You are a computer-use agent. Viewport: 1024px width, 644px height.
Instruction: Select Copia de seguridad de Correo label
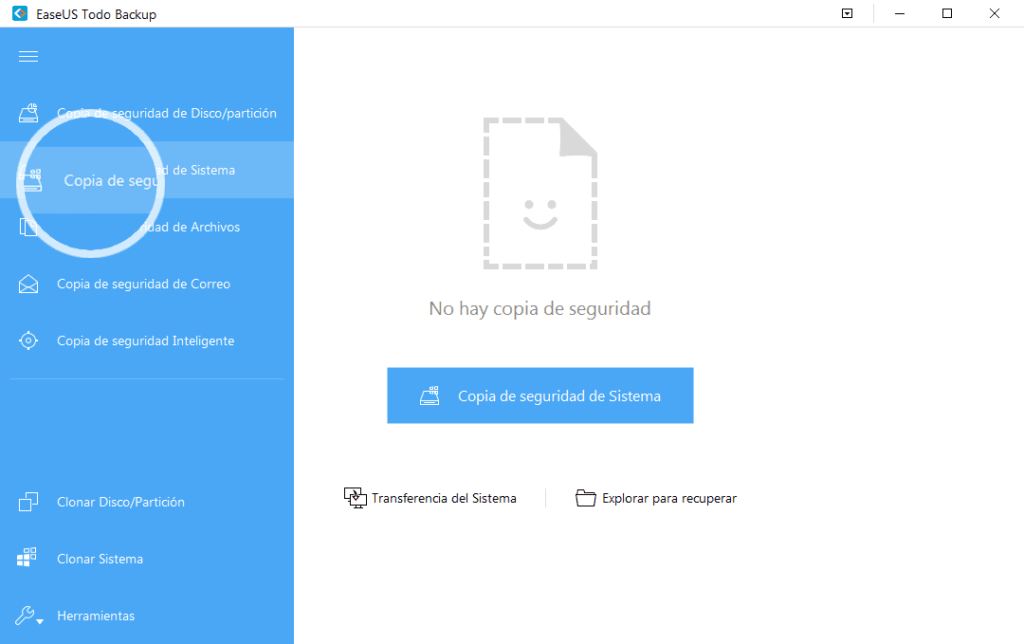[143, 284]
